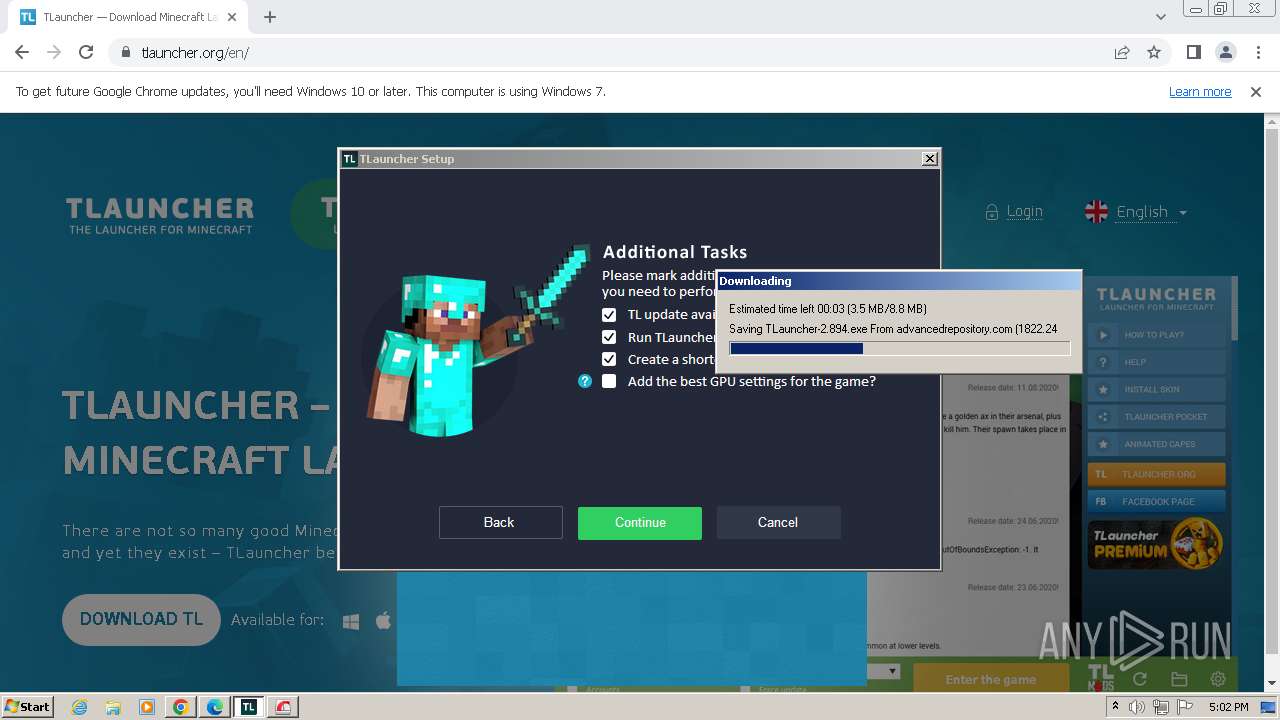This screenshot has height=720, width=1280.
Task: Toggle the Chrome side panel icon
Action: tap(1193, 52)
